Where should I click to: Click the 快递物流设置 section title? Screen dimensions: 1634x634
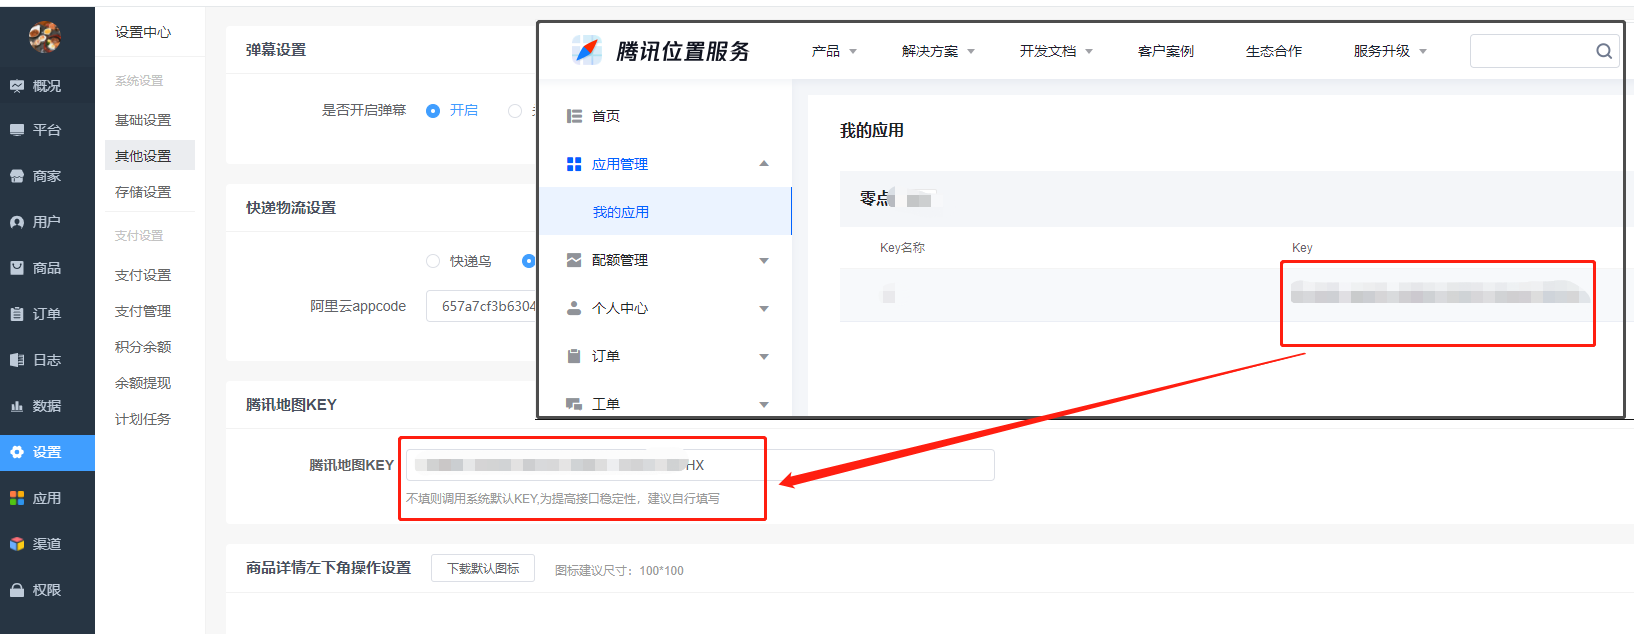click(291, 208)
